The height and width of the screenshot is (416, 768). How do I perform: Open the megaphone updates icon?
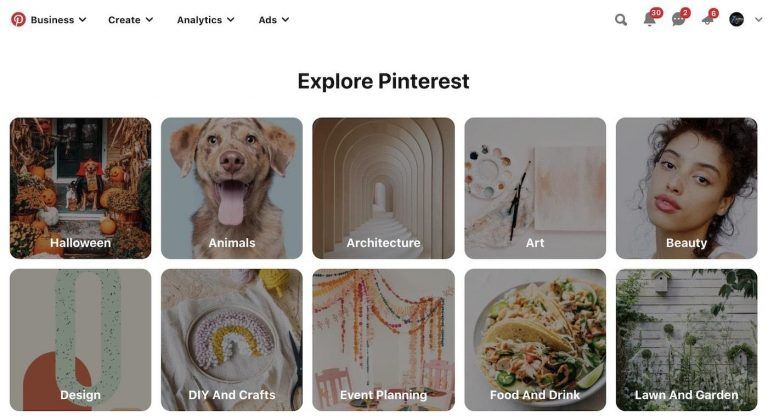[707, 20]
